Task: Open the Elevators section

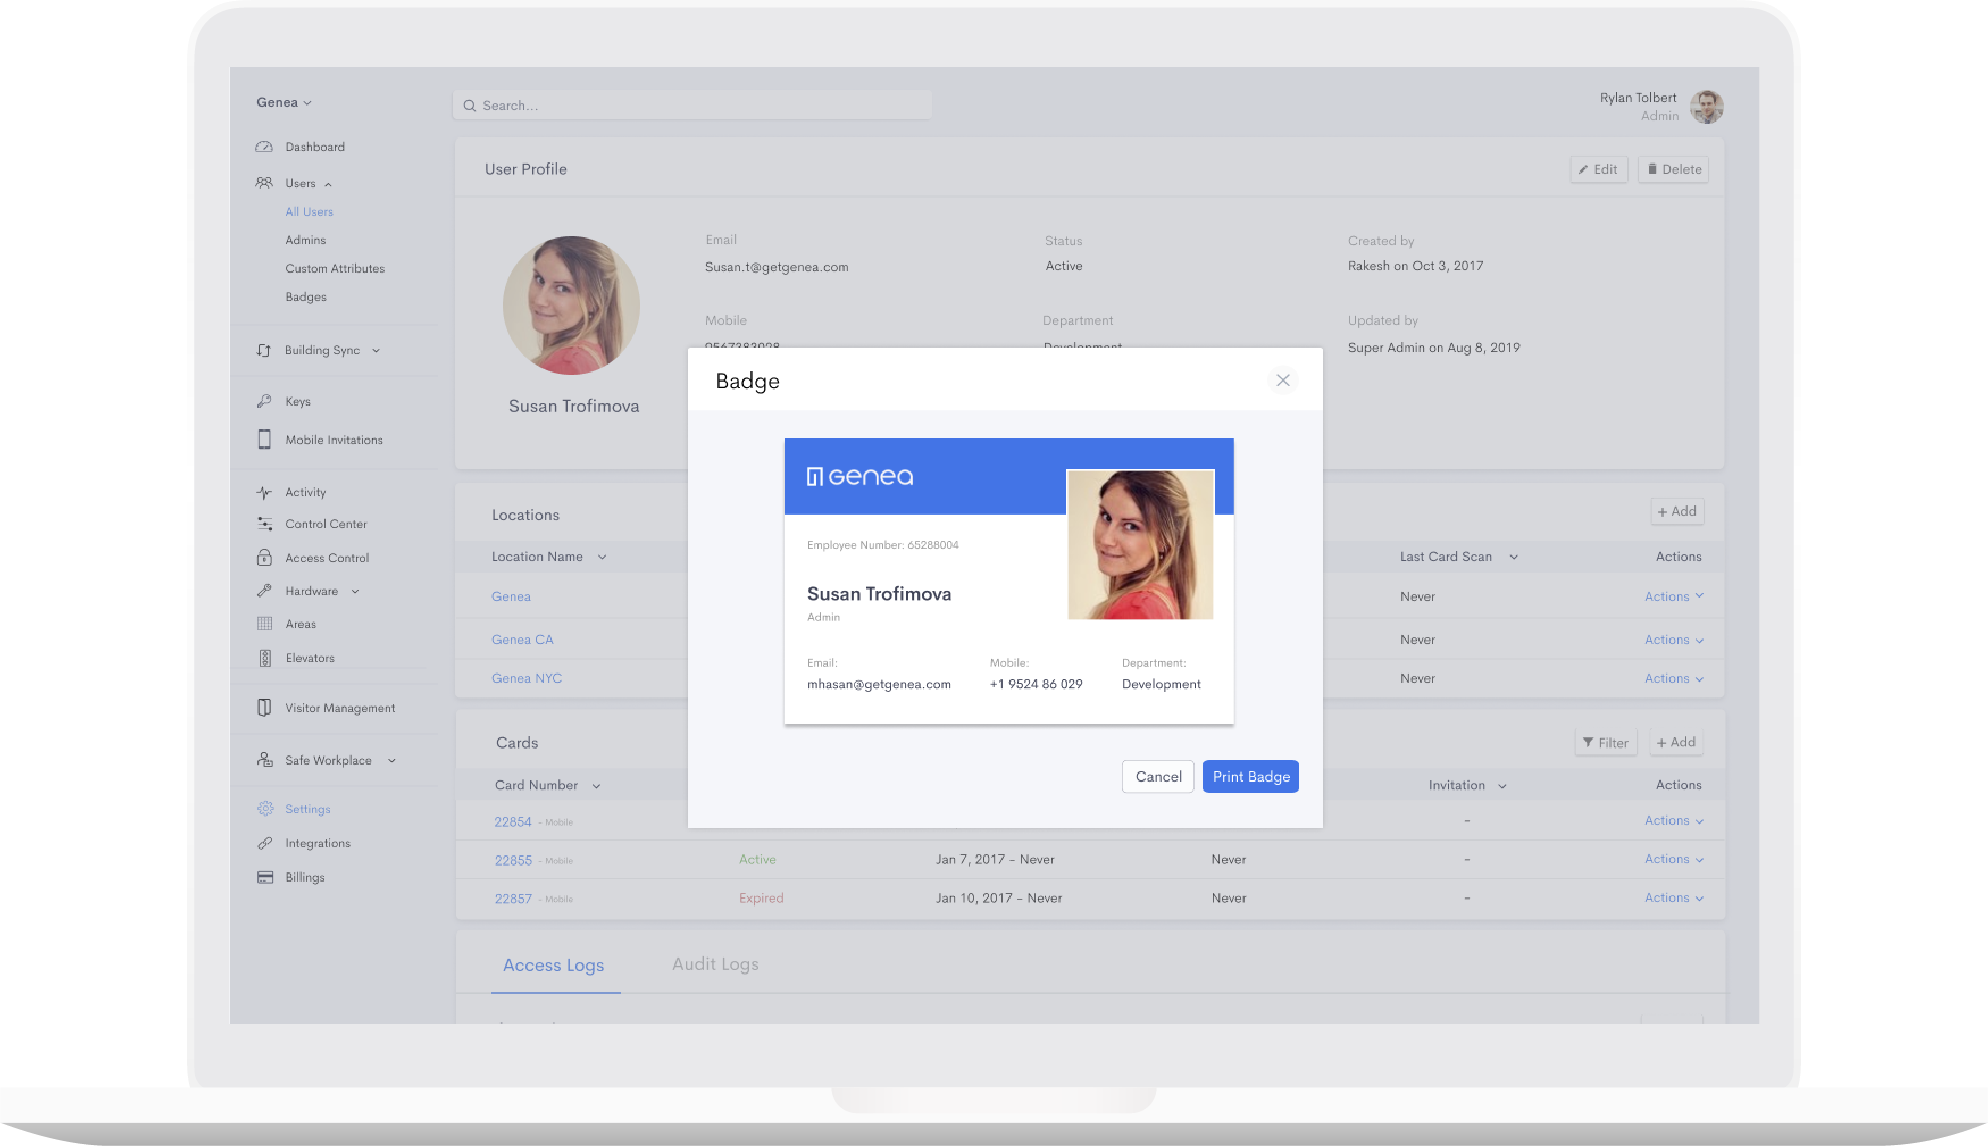Action: [308, 657]
